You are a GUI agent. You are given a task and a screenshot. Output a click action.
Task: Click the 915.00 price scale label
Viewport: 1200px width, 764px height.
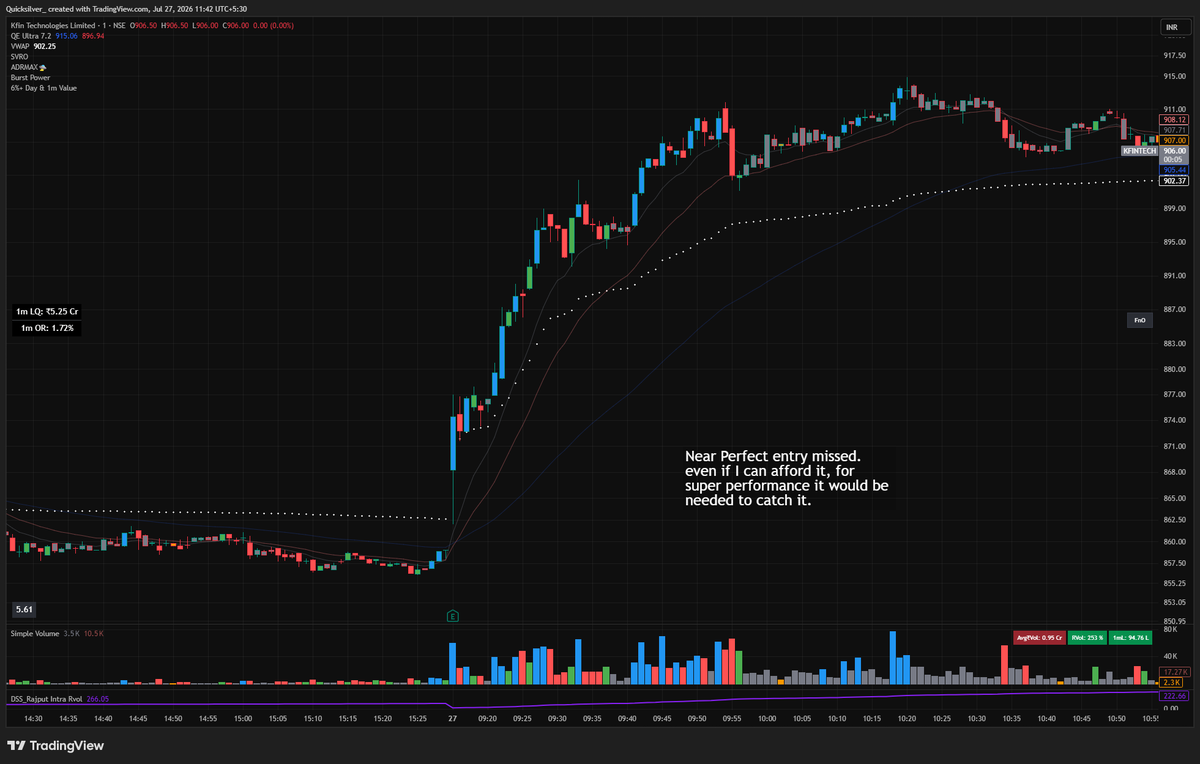pyautogui.click(x=1173, y=76)
